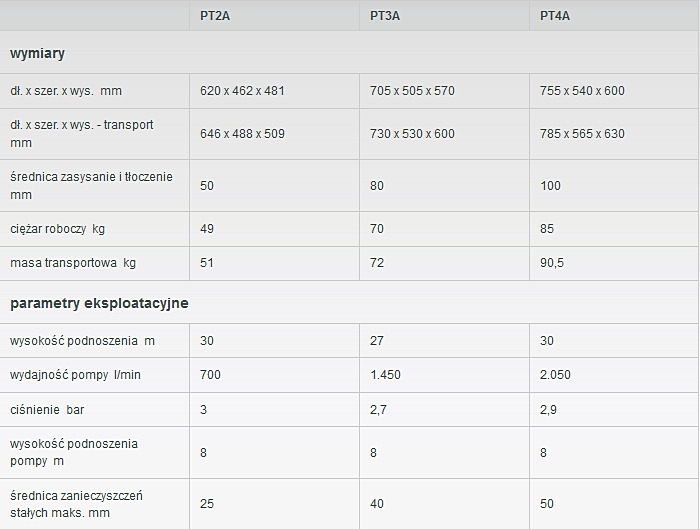Select the 'parametry eksploatacyjne' section heading

coord(99,302)
